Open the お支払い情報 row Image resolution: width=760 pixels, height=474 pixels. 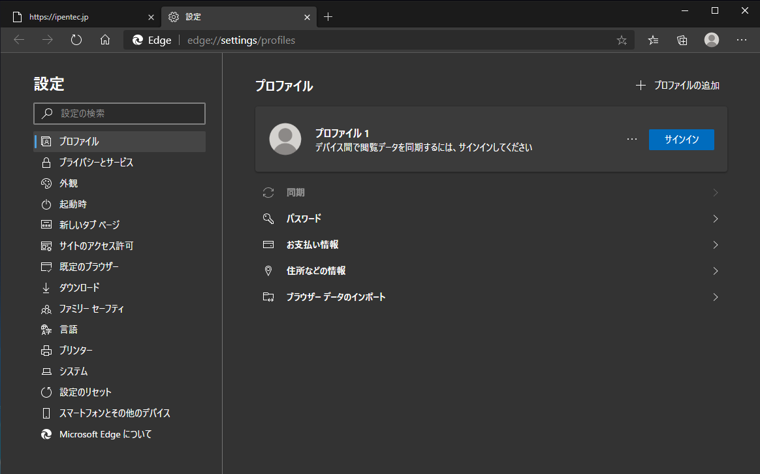click(491, 245)
